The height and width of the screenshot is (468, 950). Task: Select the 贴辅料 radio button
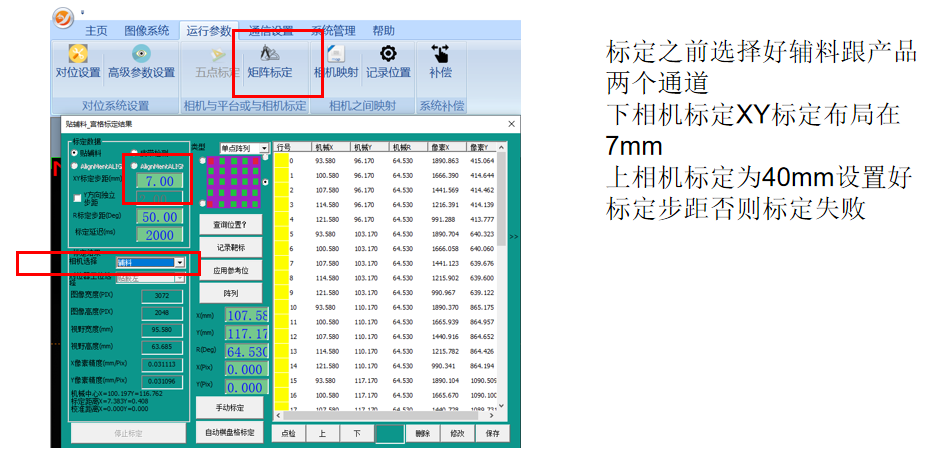[75, 153]
